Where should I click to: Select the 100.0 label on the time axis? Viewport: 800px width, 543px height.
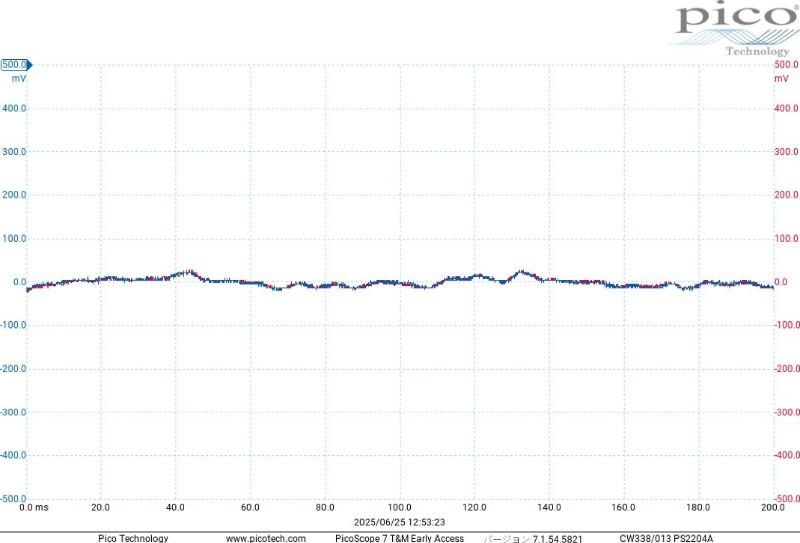(x=400, y=507)
